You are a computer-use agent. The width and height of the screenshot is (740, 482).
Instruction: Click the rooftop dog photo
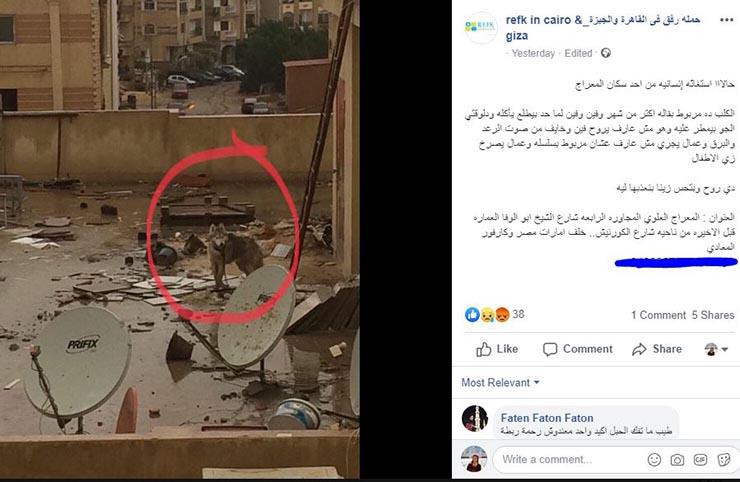(179, 239)
